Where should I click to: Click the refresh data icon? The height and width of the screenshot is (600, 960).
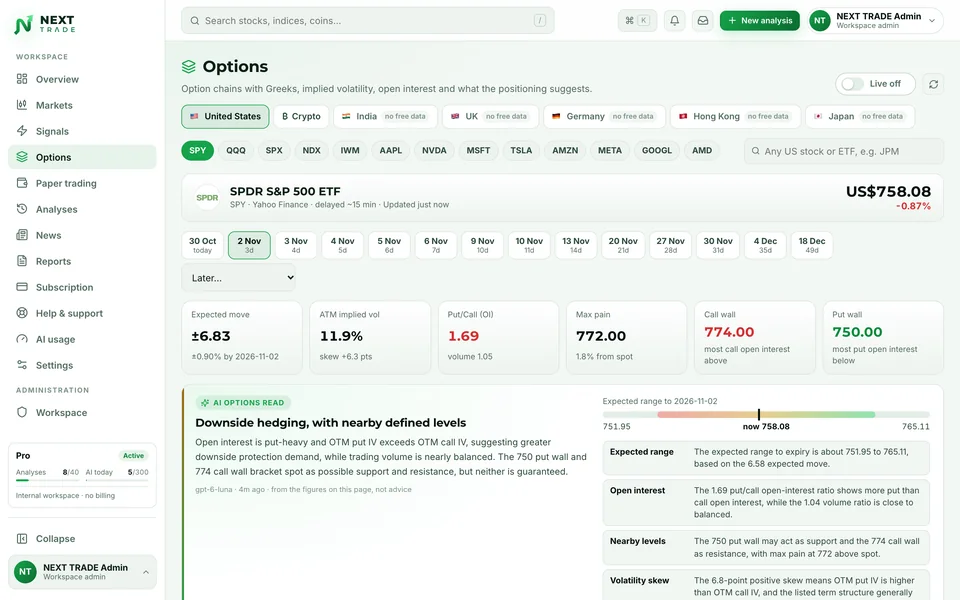(x=933, y=84)
